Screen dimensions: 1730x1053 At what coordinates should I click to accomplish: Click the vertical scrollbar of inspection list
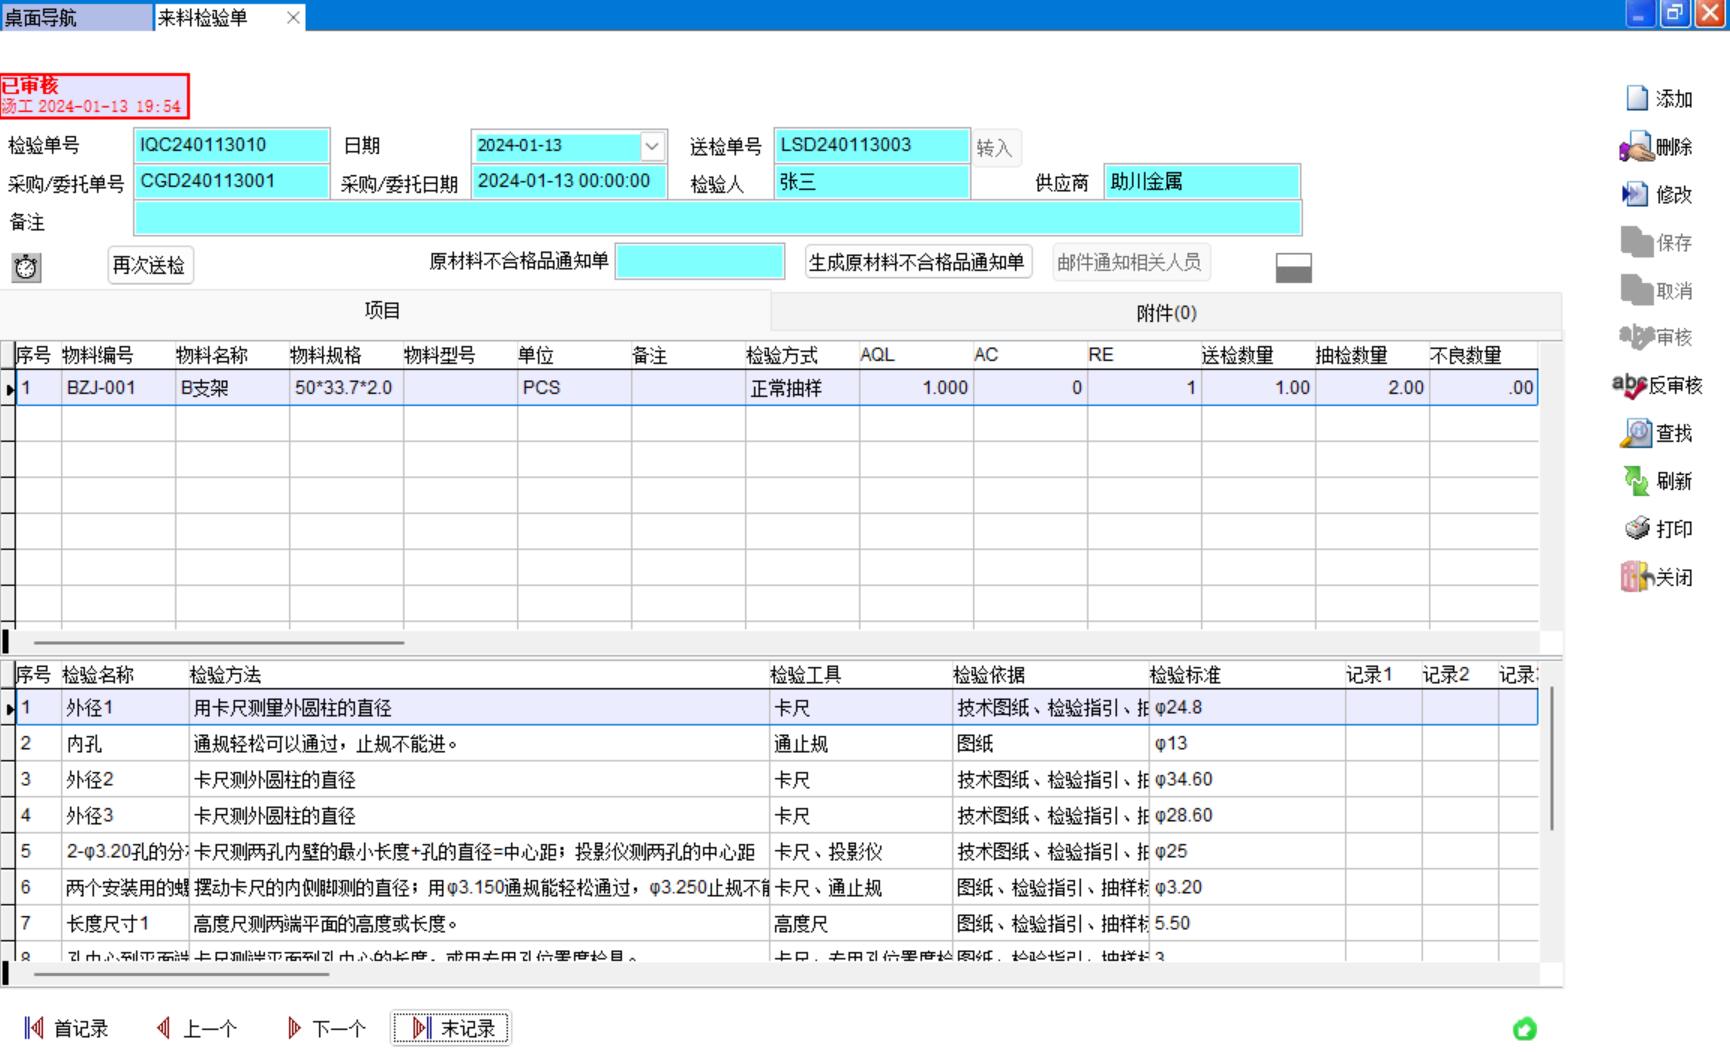point(1551,760)
